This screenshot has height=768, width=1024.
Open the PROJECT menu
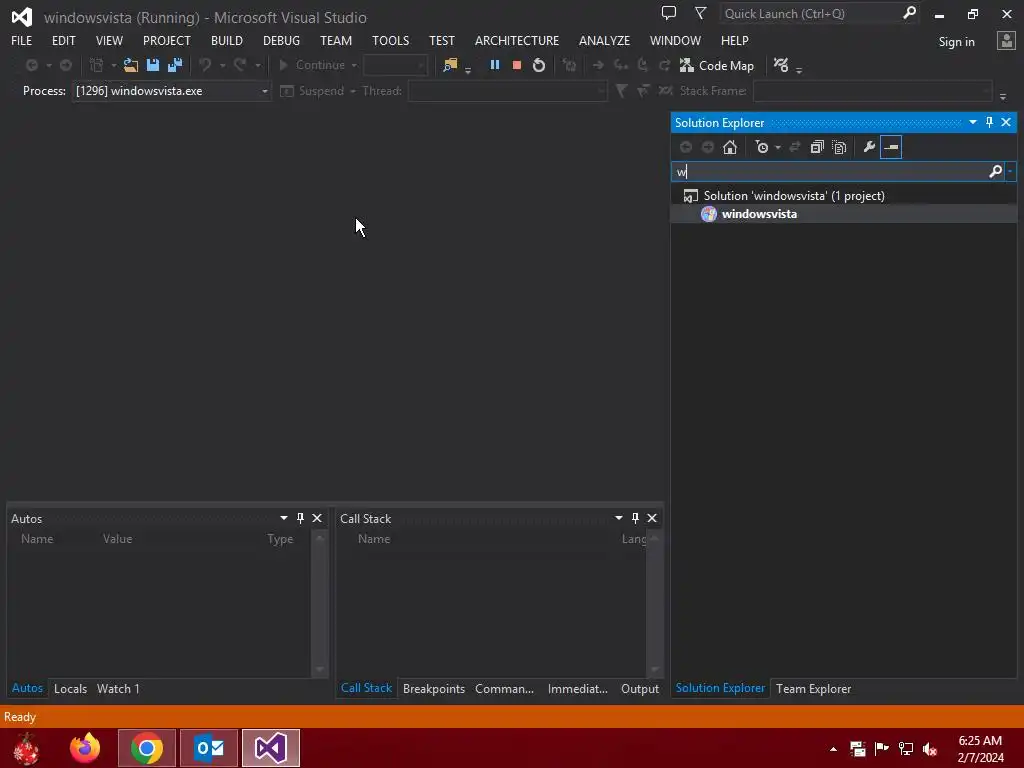pyautogui.click(x=167, y=40)
